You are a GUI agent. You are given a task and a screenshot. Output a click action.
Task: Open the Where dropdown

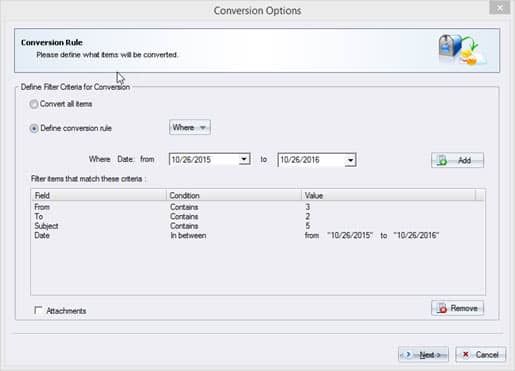pyautogui.click(x=189, y=127)
